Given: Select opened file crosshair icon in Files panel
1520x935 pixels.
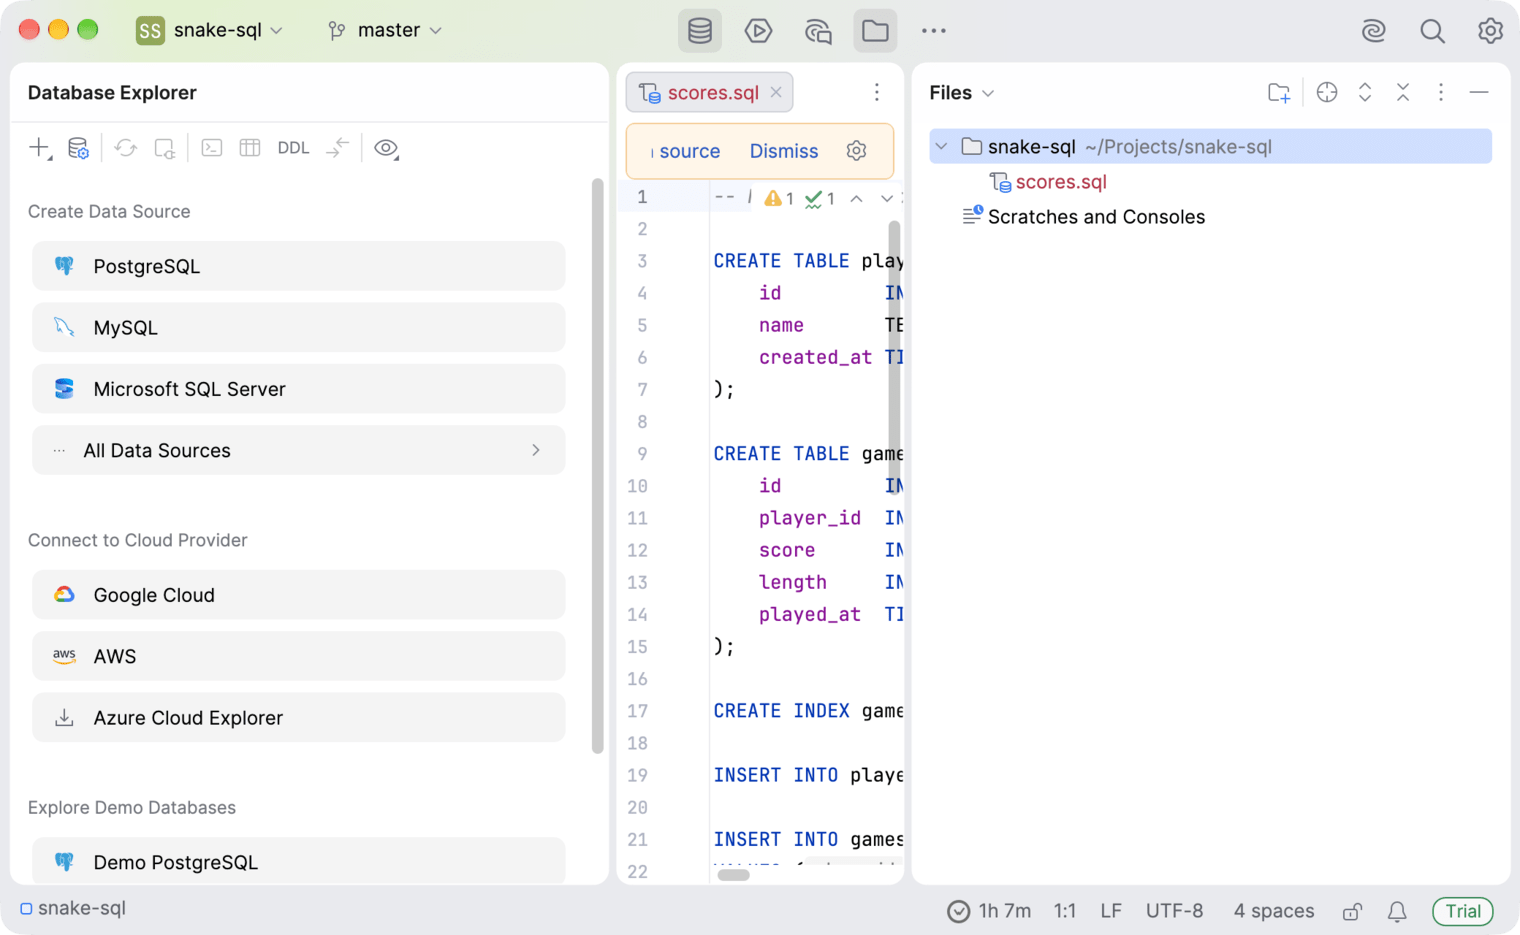Looking at the screenshot, I should click(1327, 93).
